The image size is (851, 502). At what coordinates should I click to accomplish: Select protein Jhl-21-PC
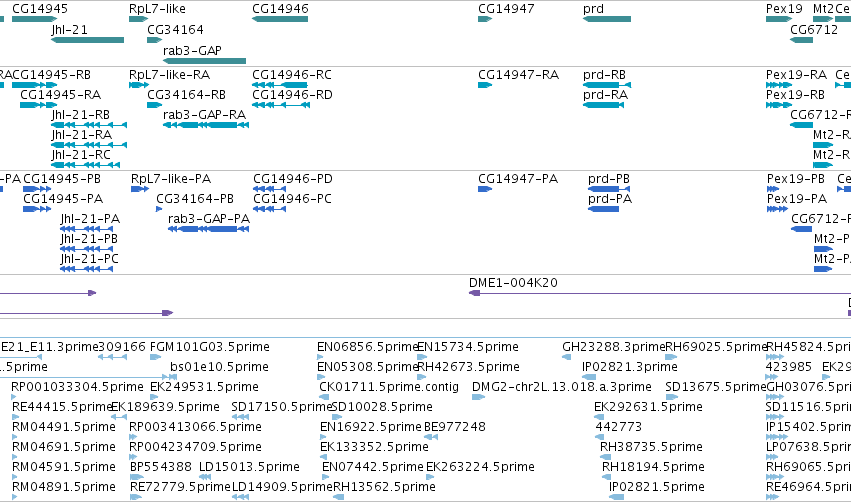87,269
